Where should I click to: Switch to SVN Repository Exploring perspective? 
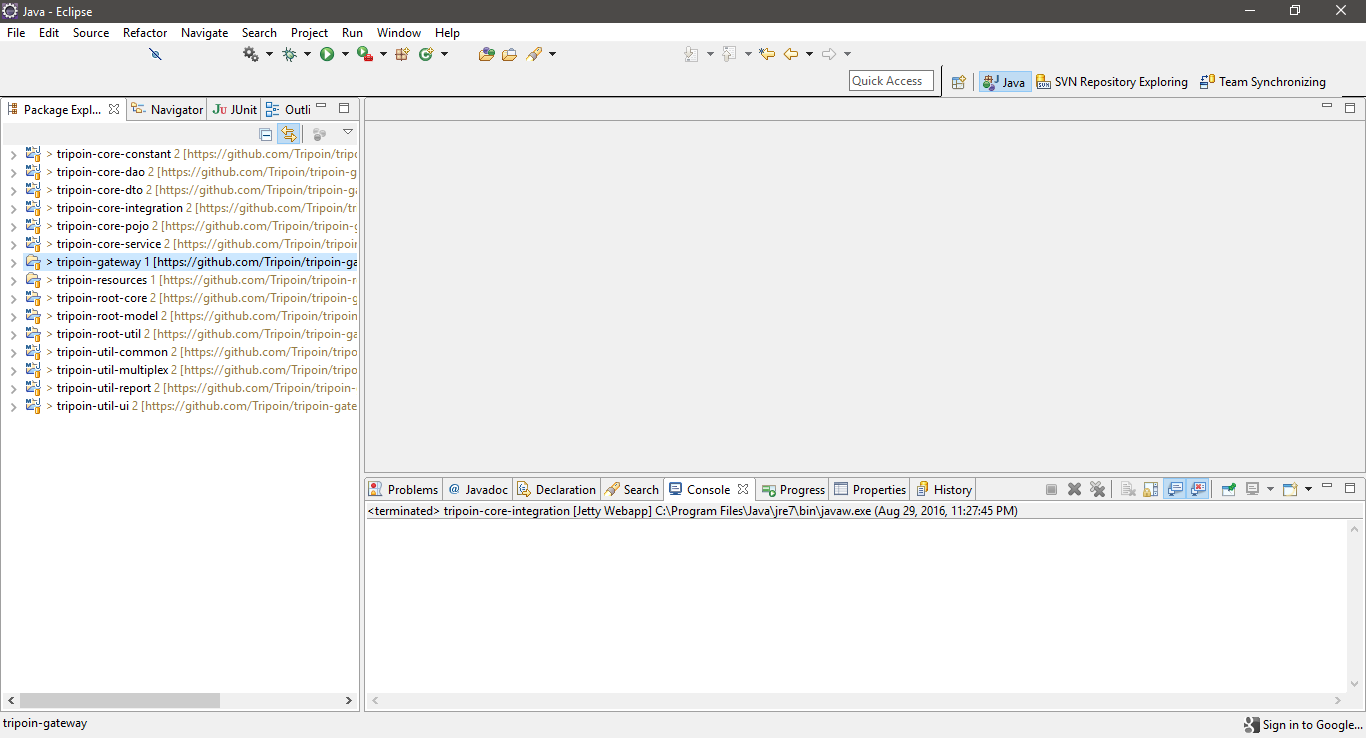(x=1112, y=82)
